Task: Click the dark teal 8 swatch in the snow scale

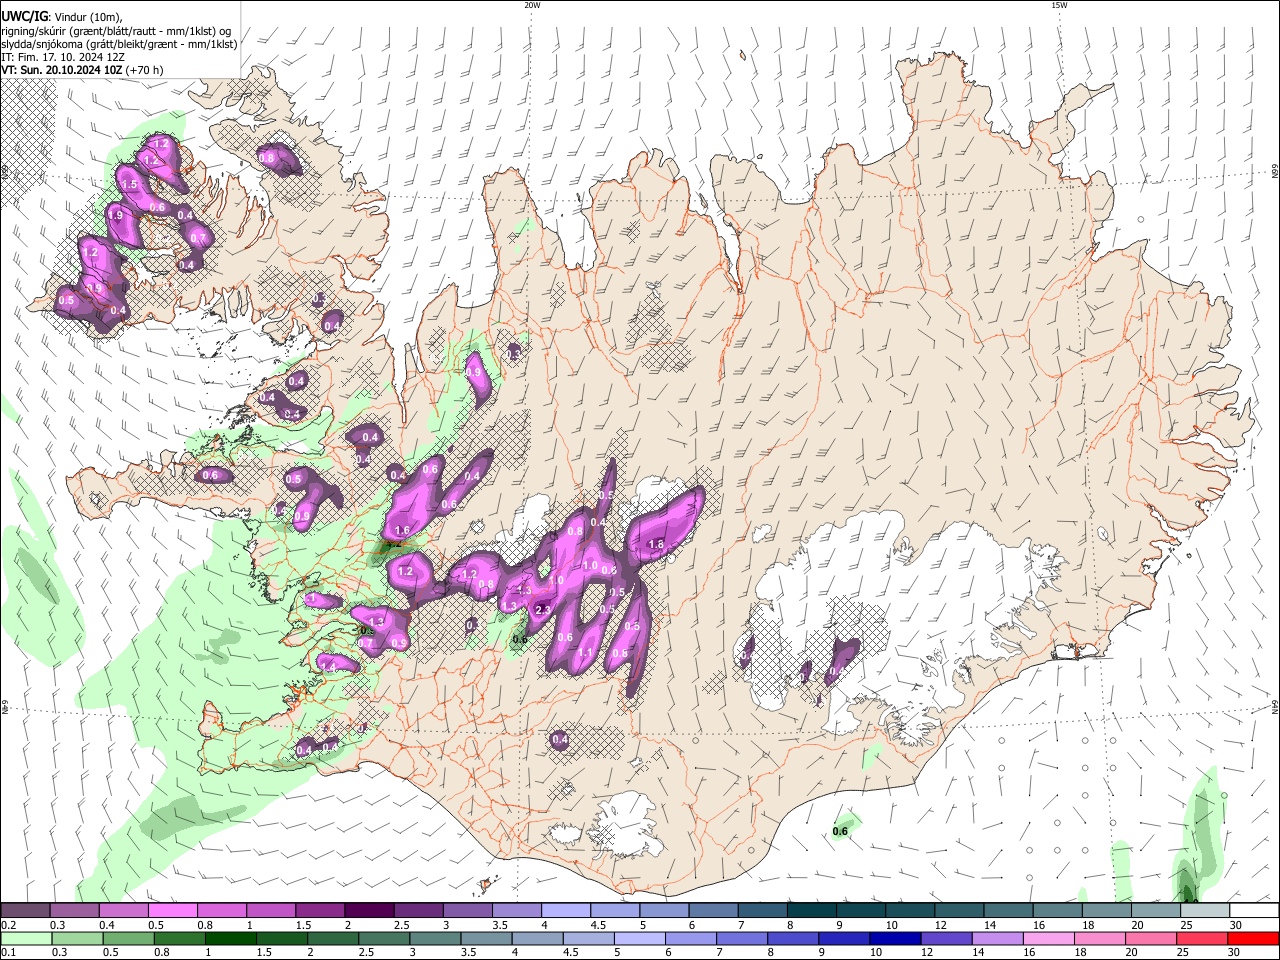Action: click(812, 910)
